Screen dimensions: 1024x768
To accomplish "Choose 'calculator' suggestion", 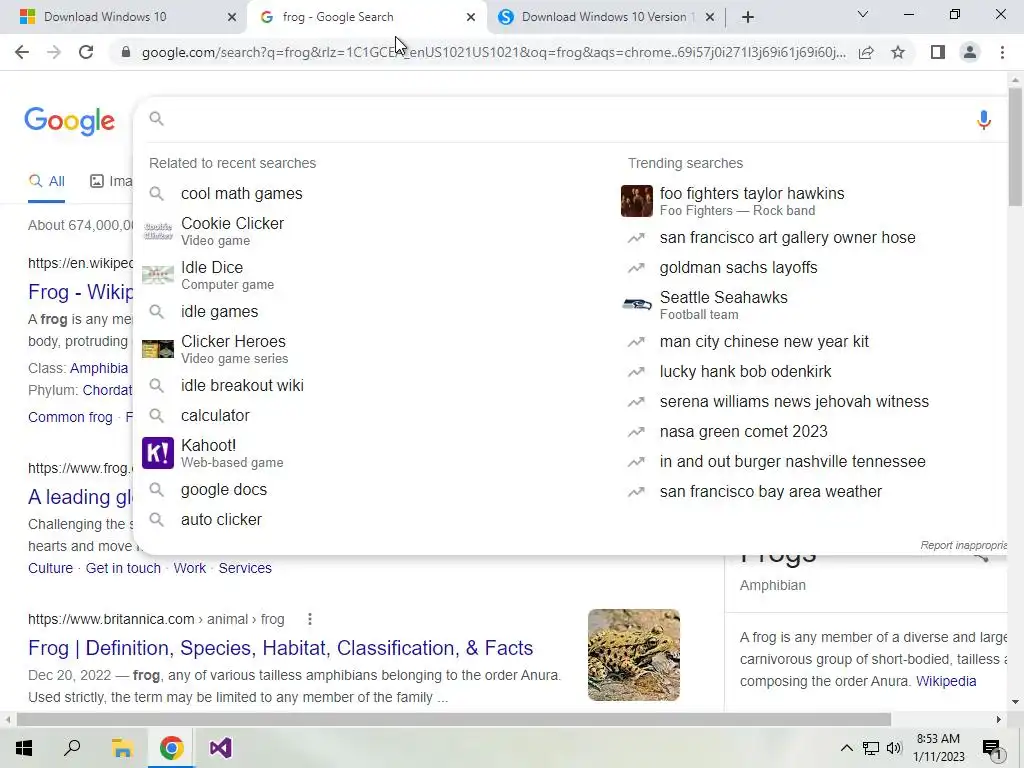I will click(371, 416).
